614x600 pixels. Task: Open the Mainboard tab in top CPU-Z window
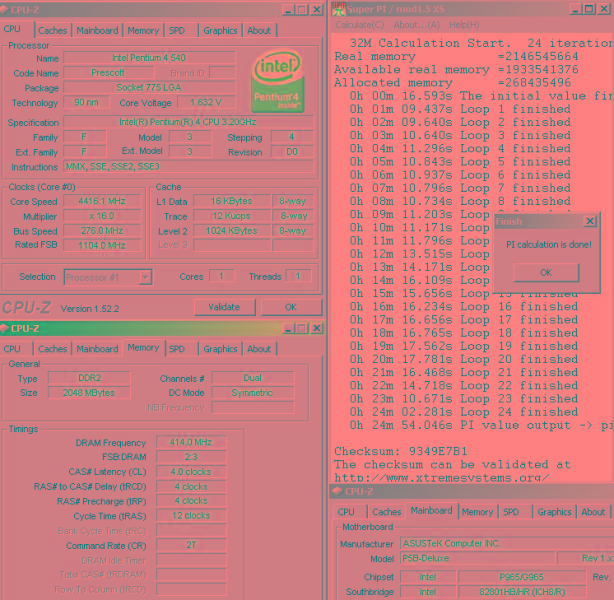[x=97, y=31]
